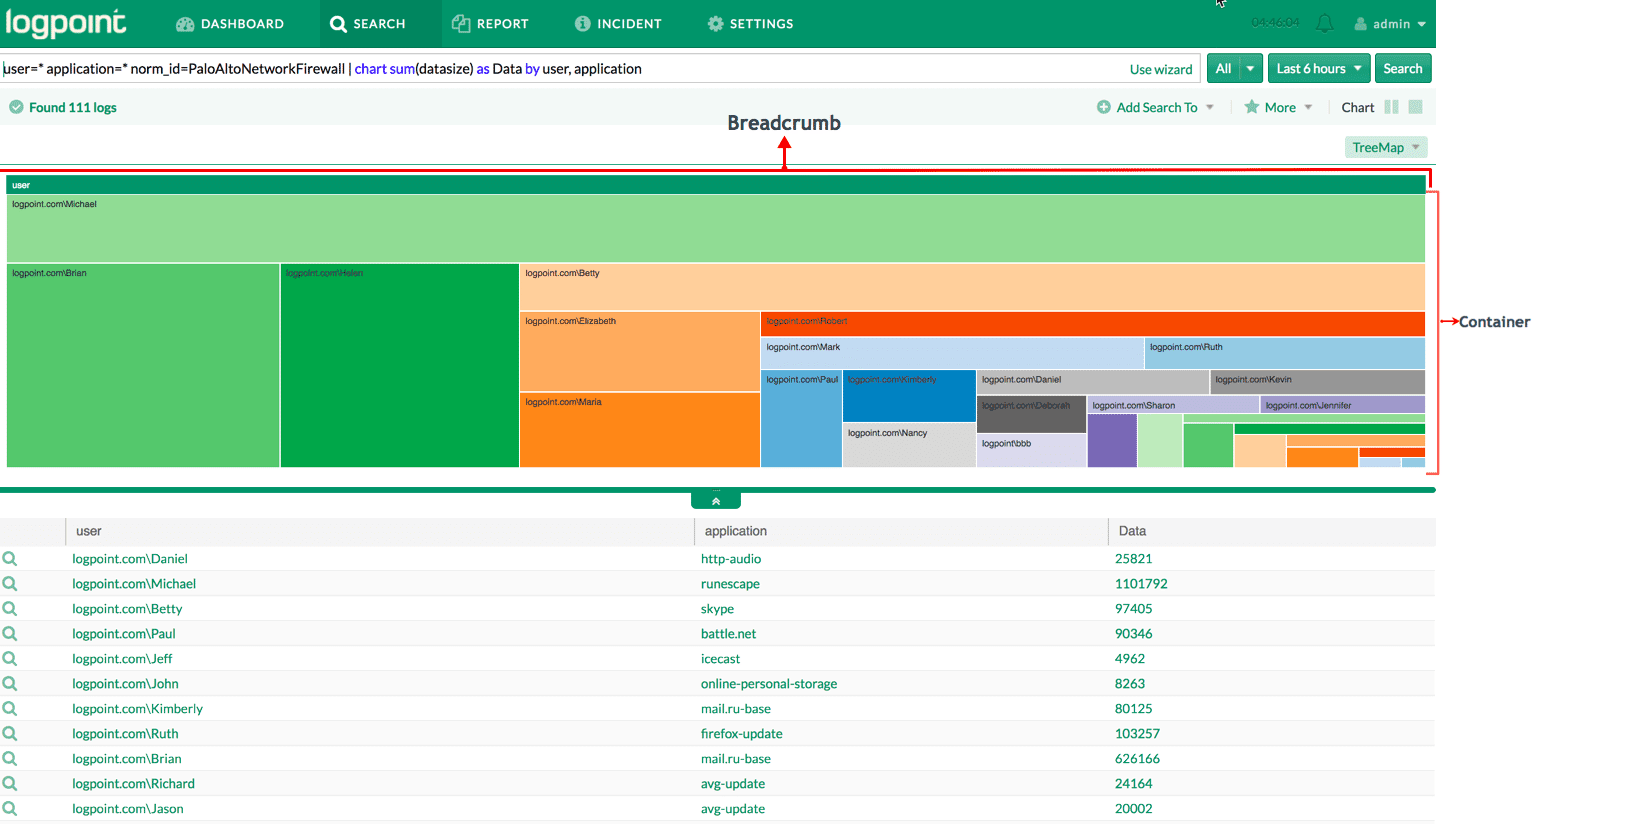Image resolution: width=1626 pixels, height=824 pixels.
Task: Click the http-audio application link
Action: pyautogui.click(x=731, y=559)
